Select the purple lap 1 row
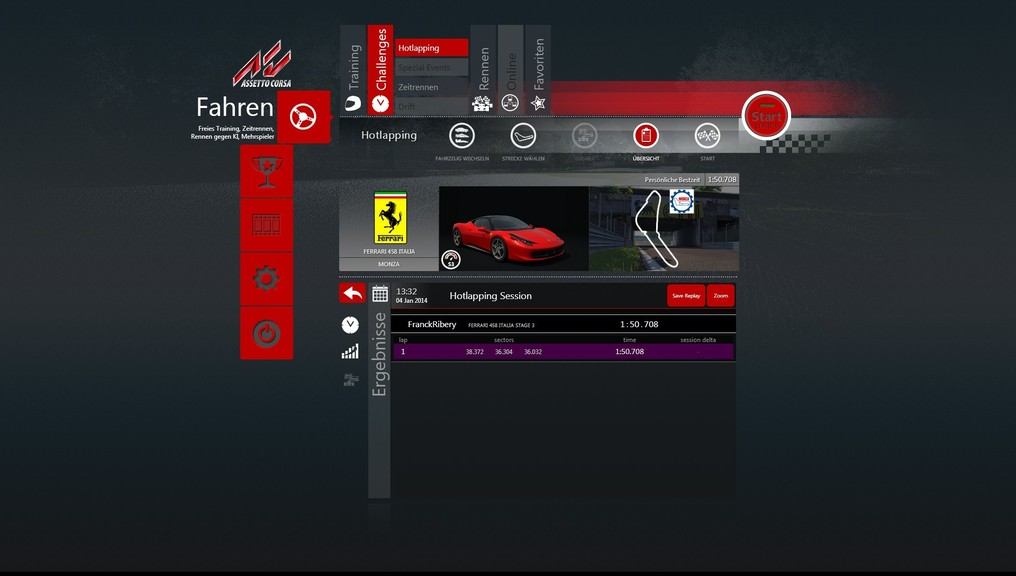The width and height of the screenshot is (1016, 576). [563, 352]
